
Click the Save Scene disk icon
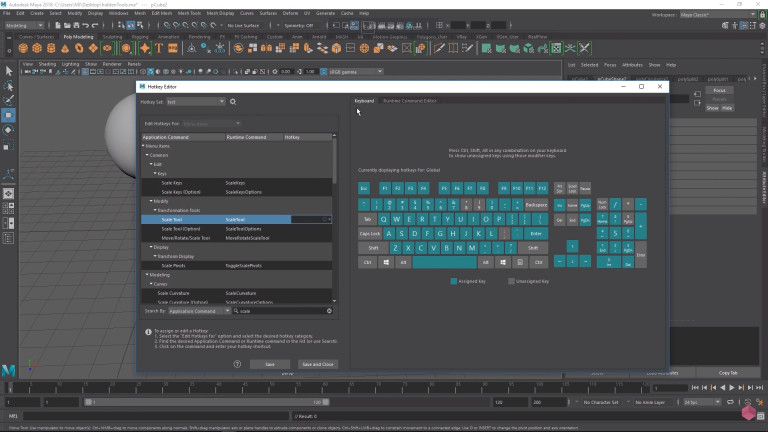coord(76,25)
